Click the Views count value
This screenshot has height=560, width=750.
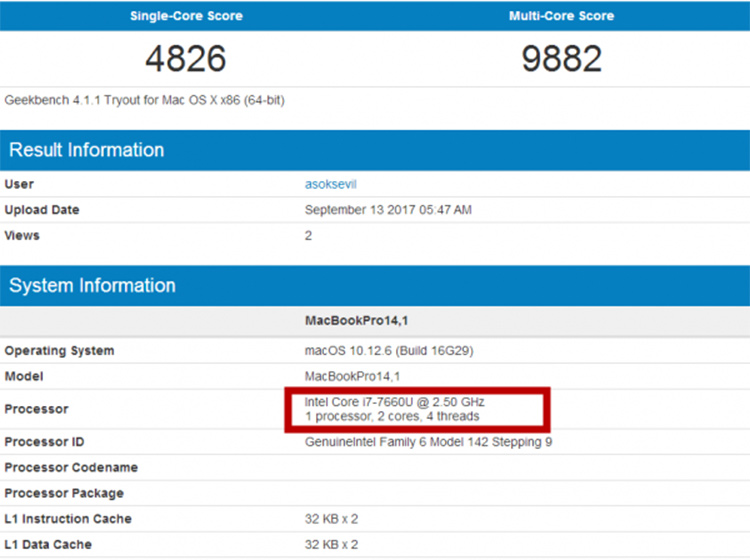tap(308, 236)
